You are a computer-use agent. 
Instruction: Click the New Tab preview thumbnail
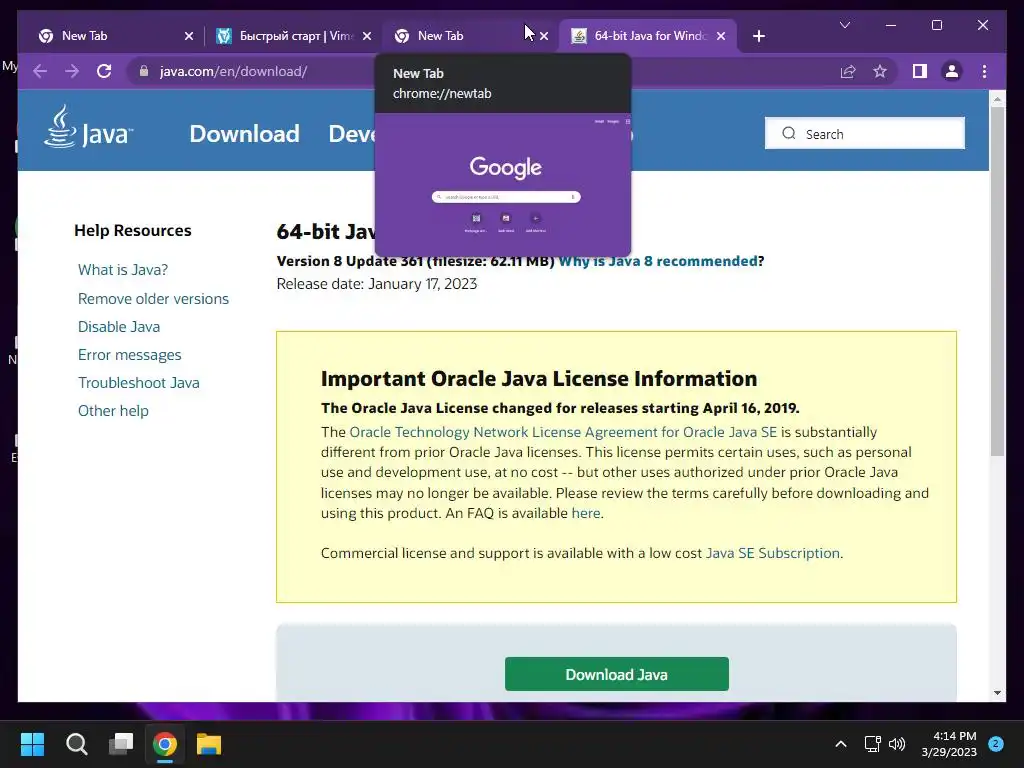(503, 185)
